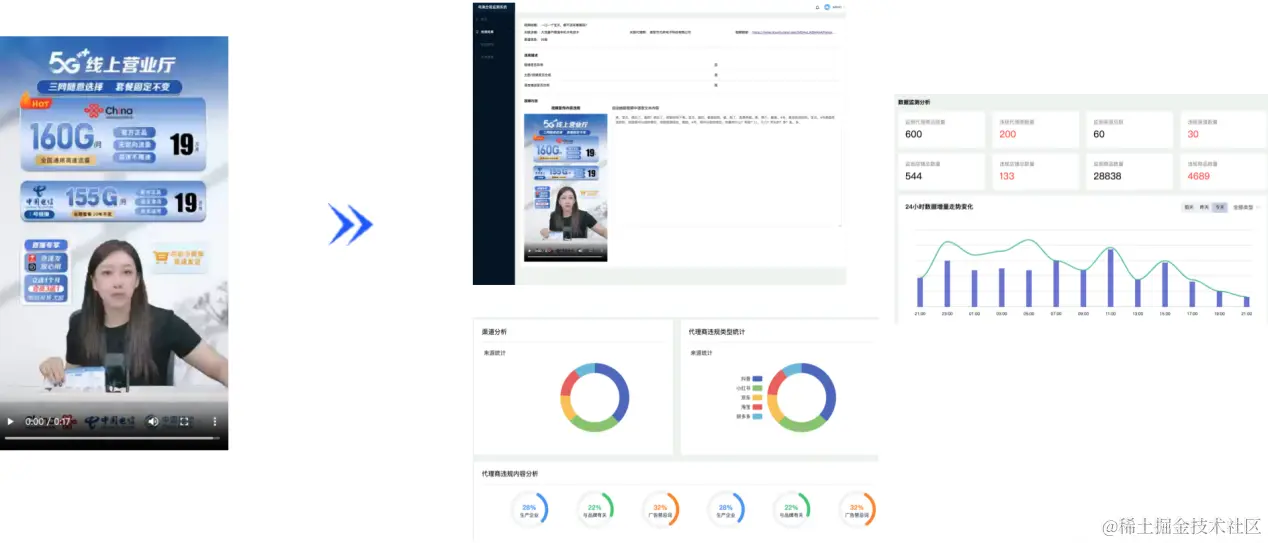Click the 渠道分析 donut chart
Image resolution: width=1268 pixels, height=543 pixels.
click(x=595, y=398)
